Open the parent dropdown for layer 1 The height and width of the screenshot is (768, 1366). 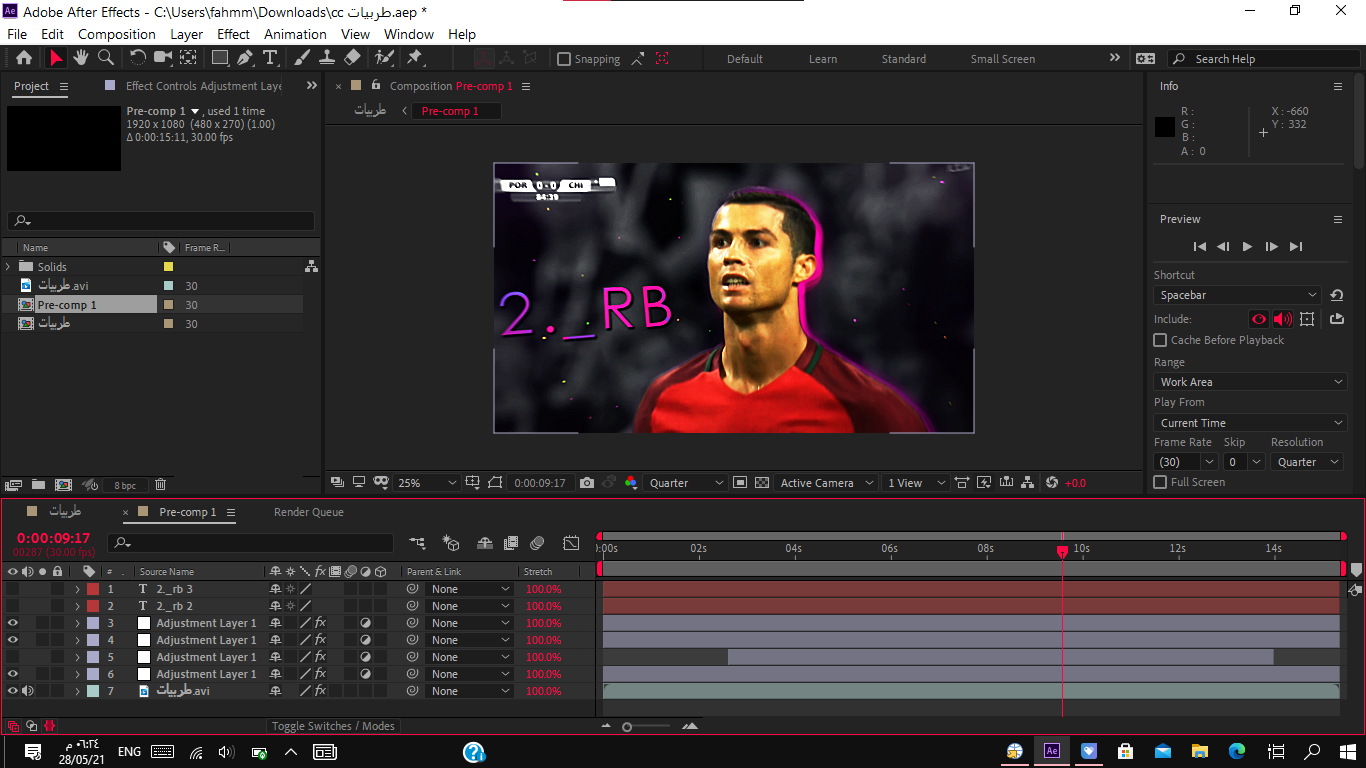[x=470, y=589]
